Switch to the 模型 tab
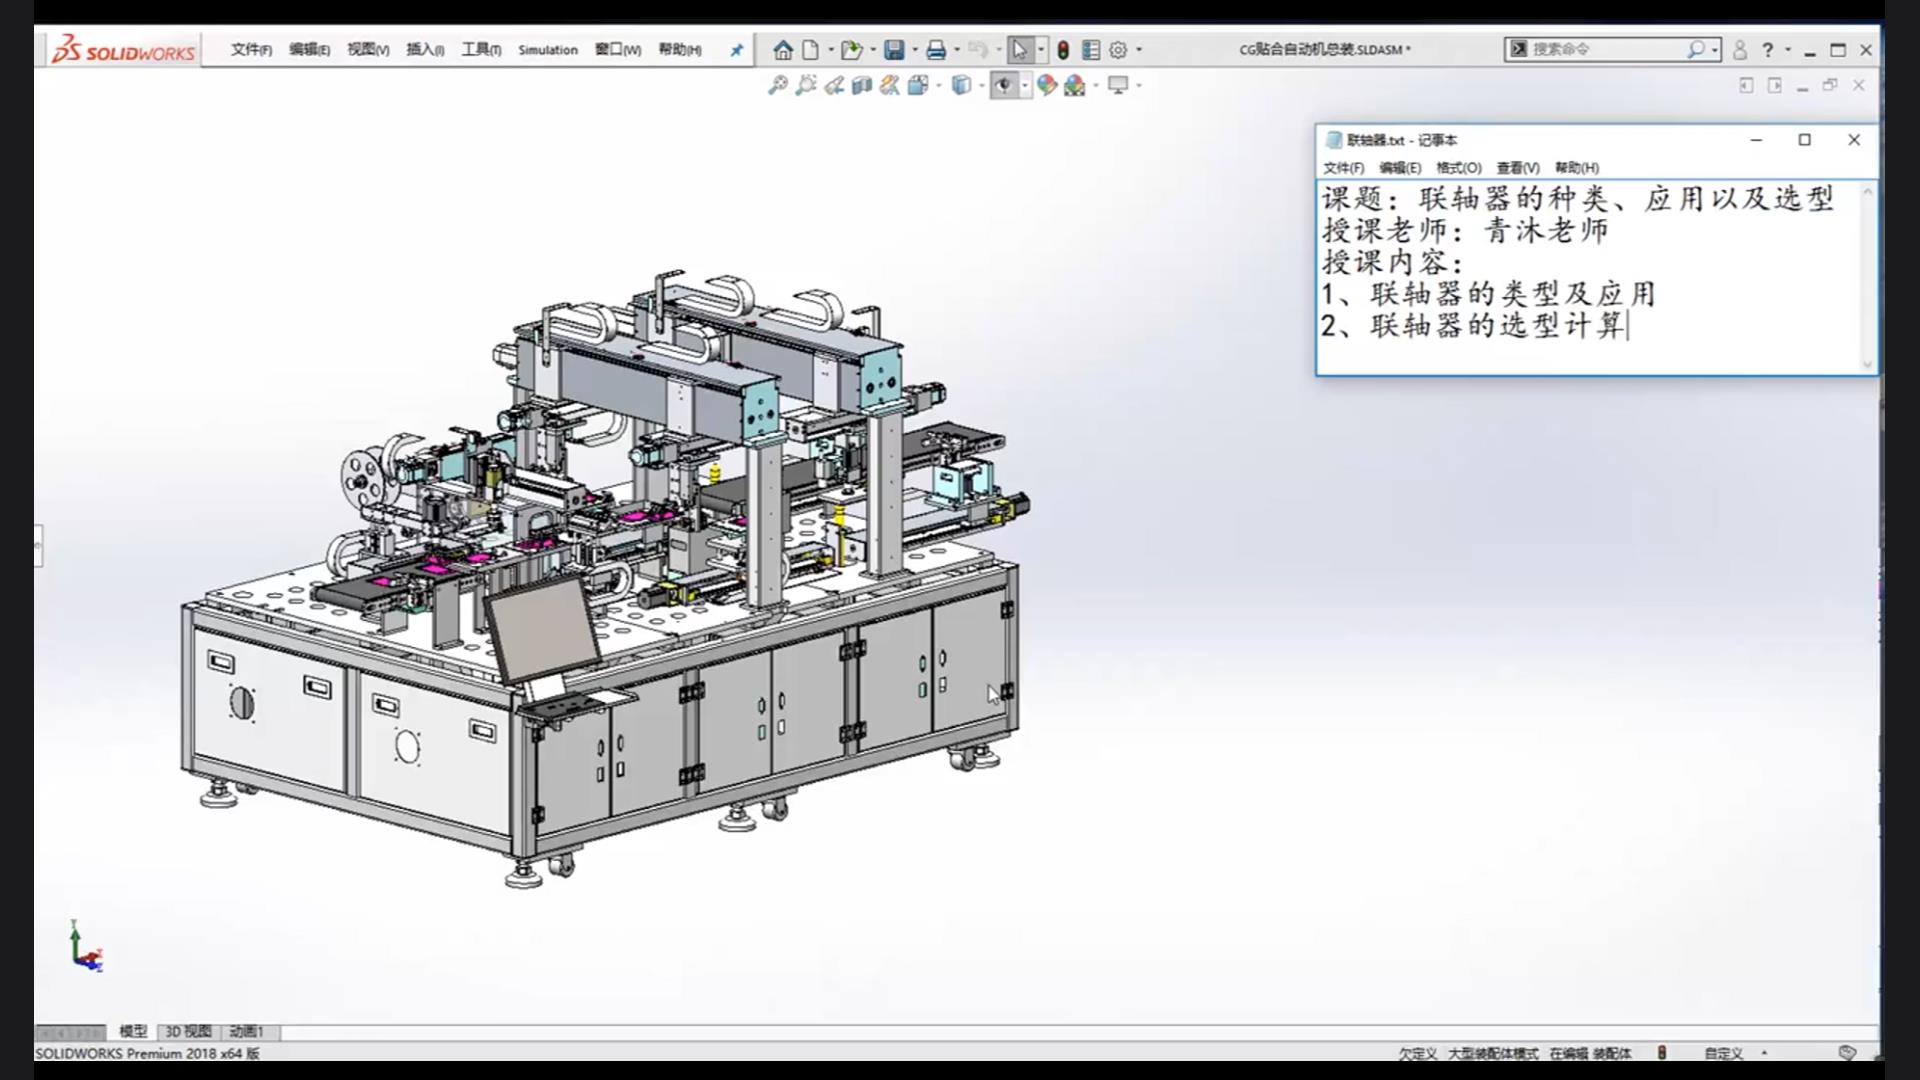The image size is (1920, 1080). pos(133,1031)
